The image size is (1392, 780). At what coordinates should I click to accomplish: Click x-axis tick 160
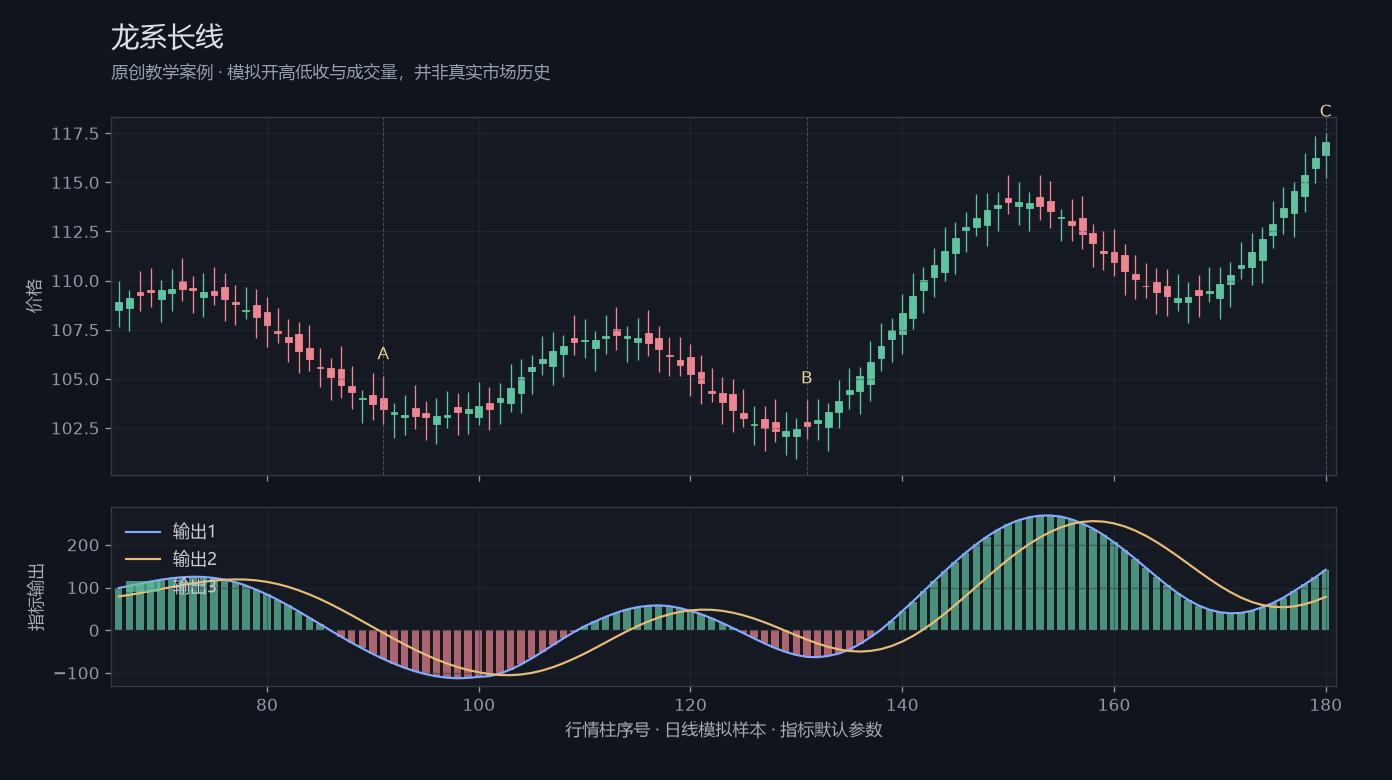pyautogui.click(x=1114, y=704)
